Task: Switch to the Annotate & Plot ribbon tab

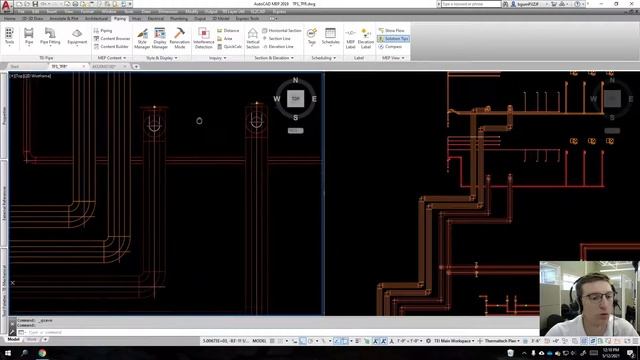Action: [64, 19]
